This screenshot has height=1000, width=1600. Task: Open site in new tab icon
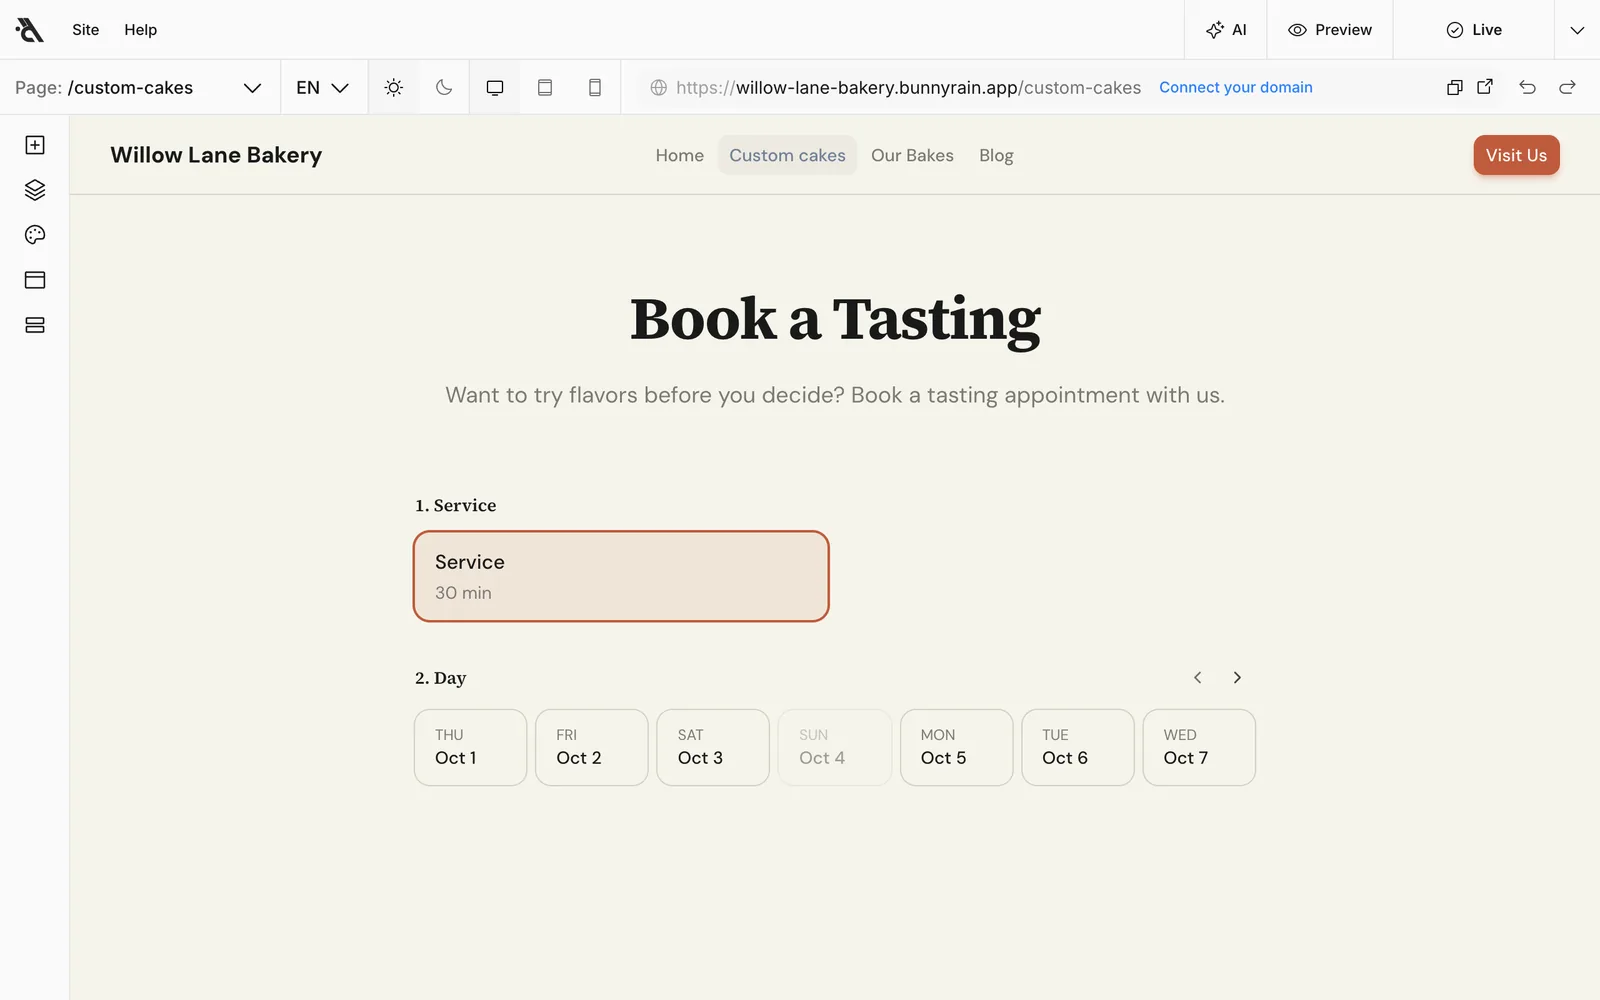(x=1485, y=87)
